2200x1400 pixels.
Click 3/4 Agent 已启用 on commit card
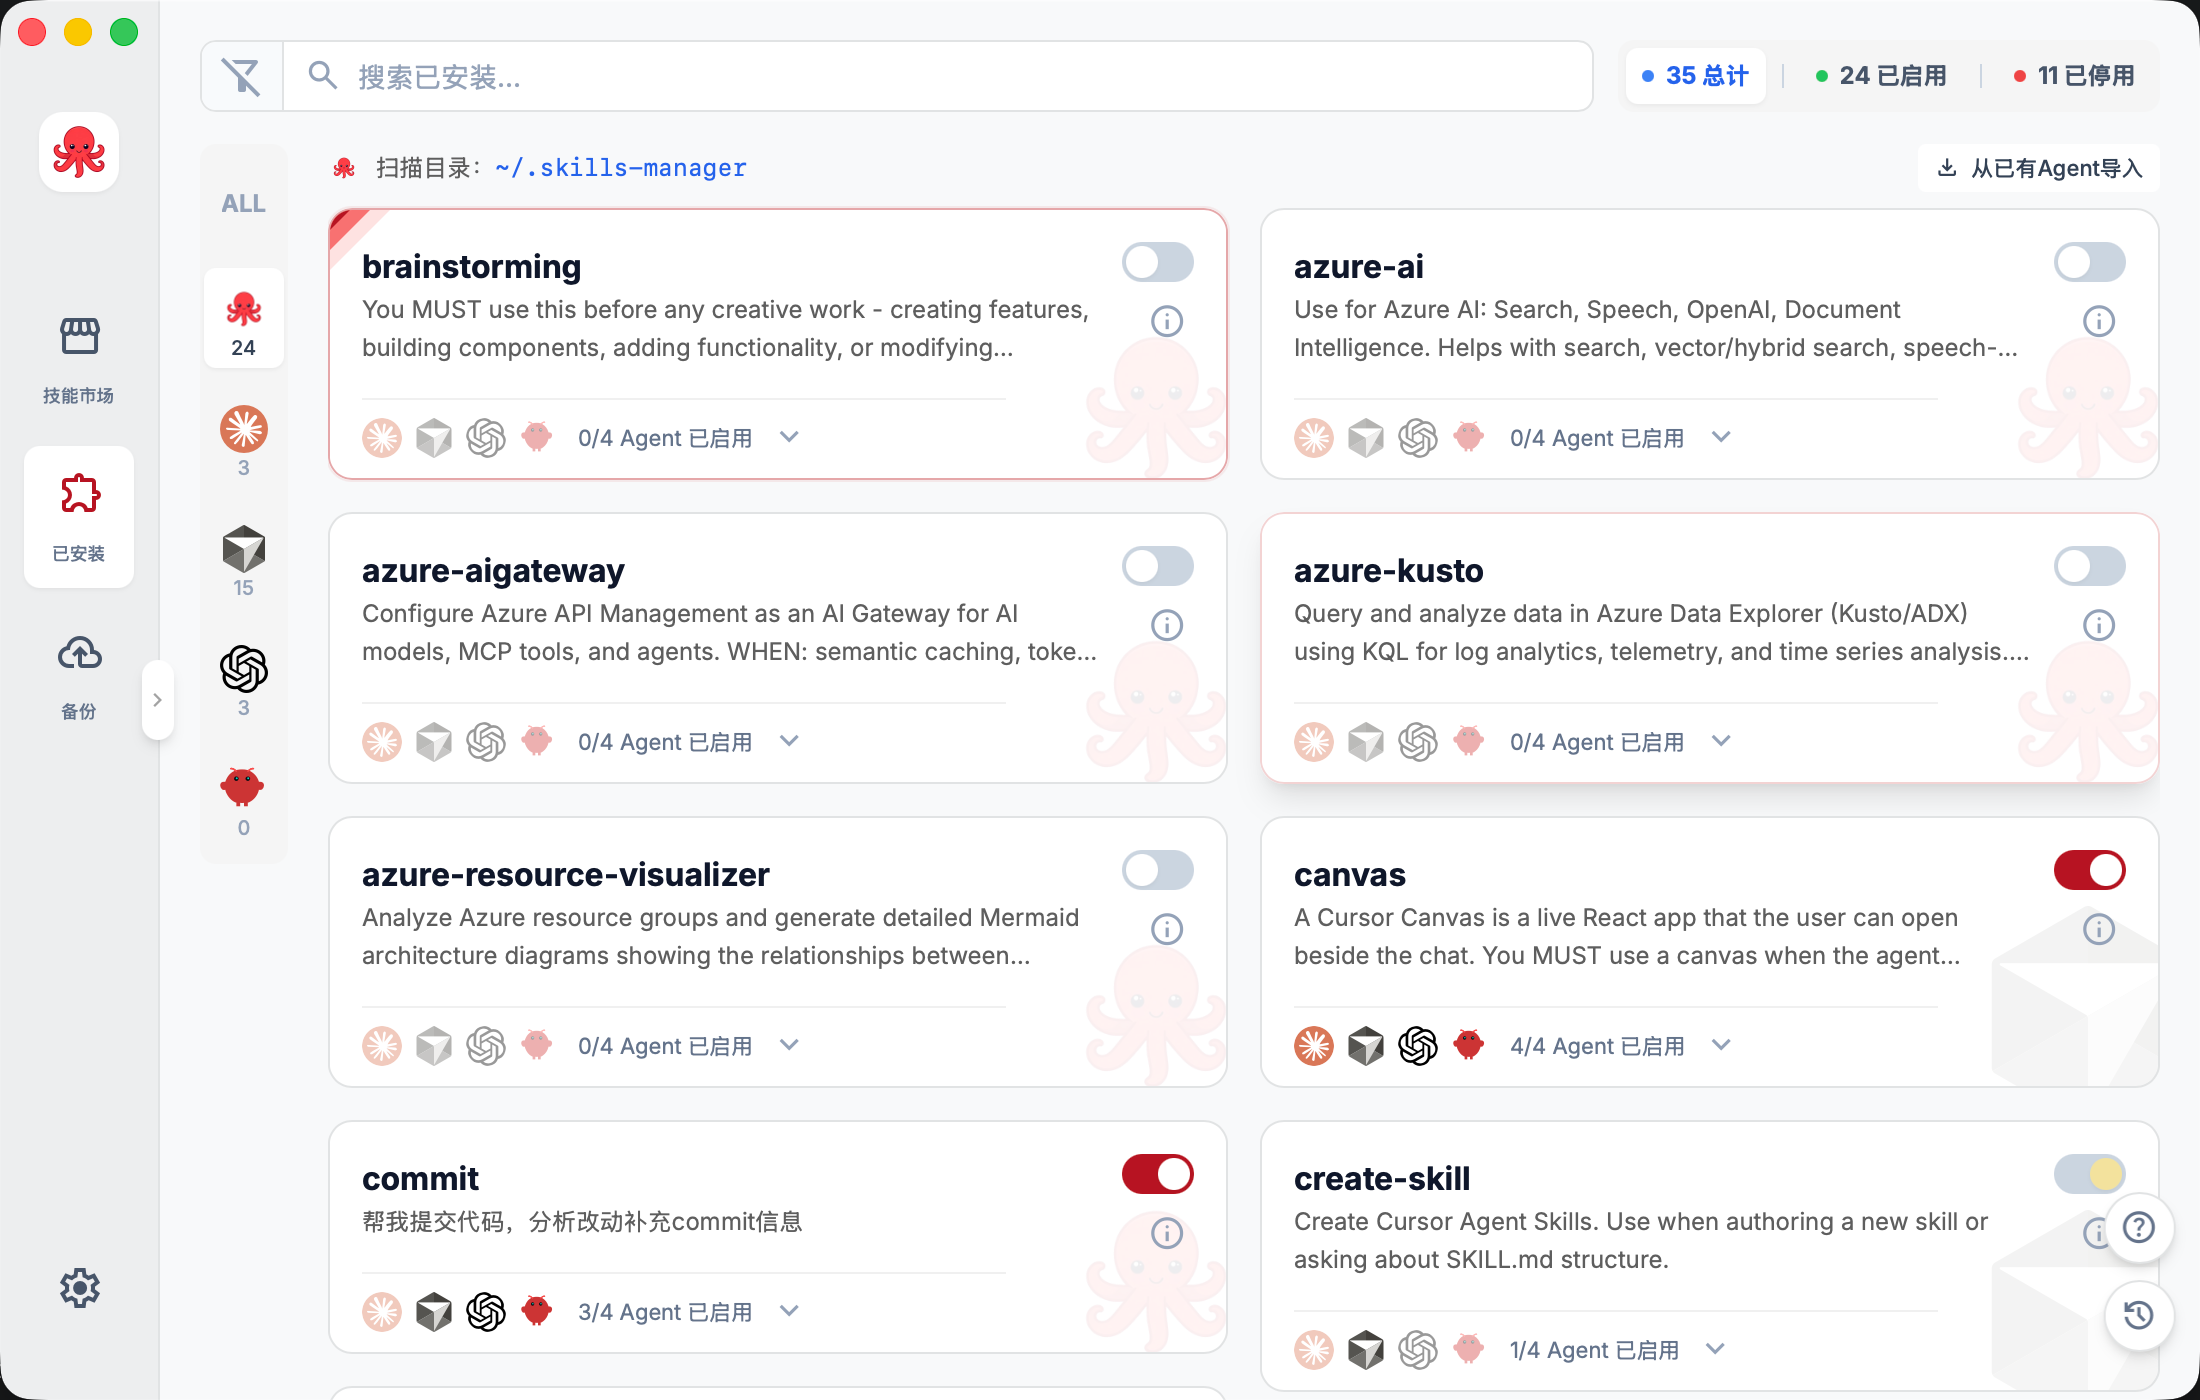click(x=665, y=1312)
